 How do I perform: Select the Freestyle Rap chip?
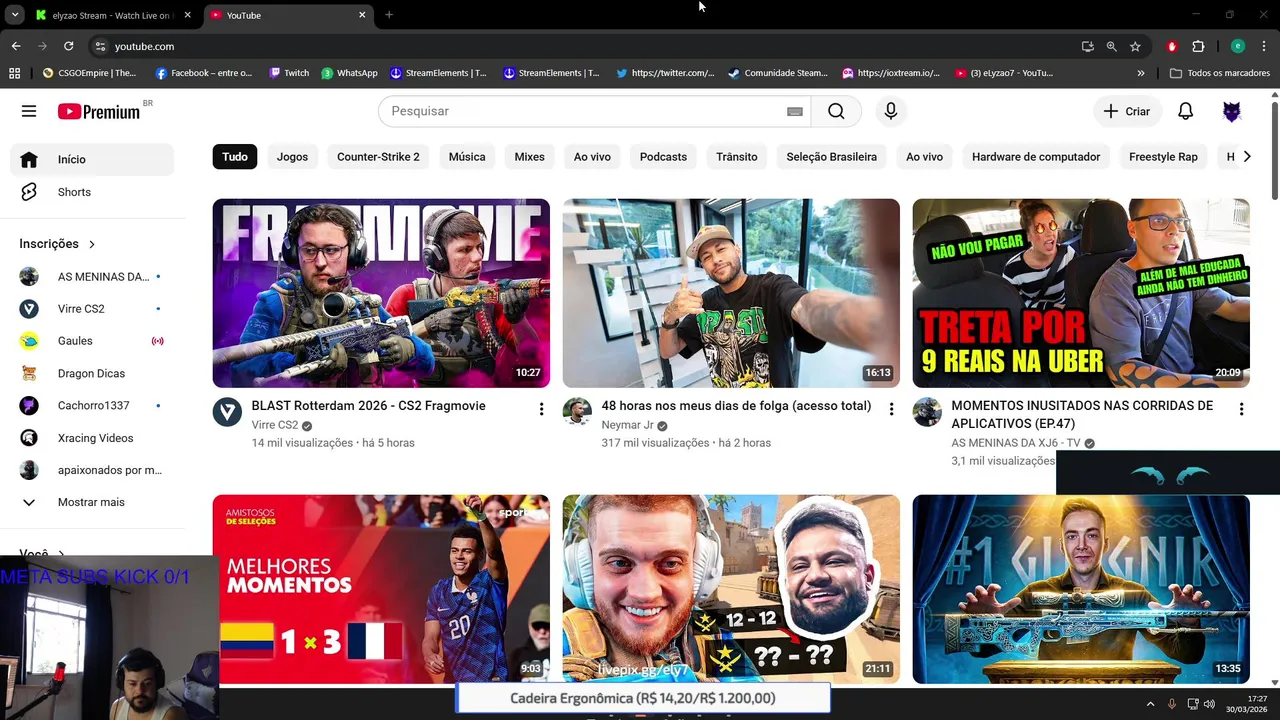(x=1163, y=157)
